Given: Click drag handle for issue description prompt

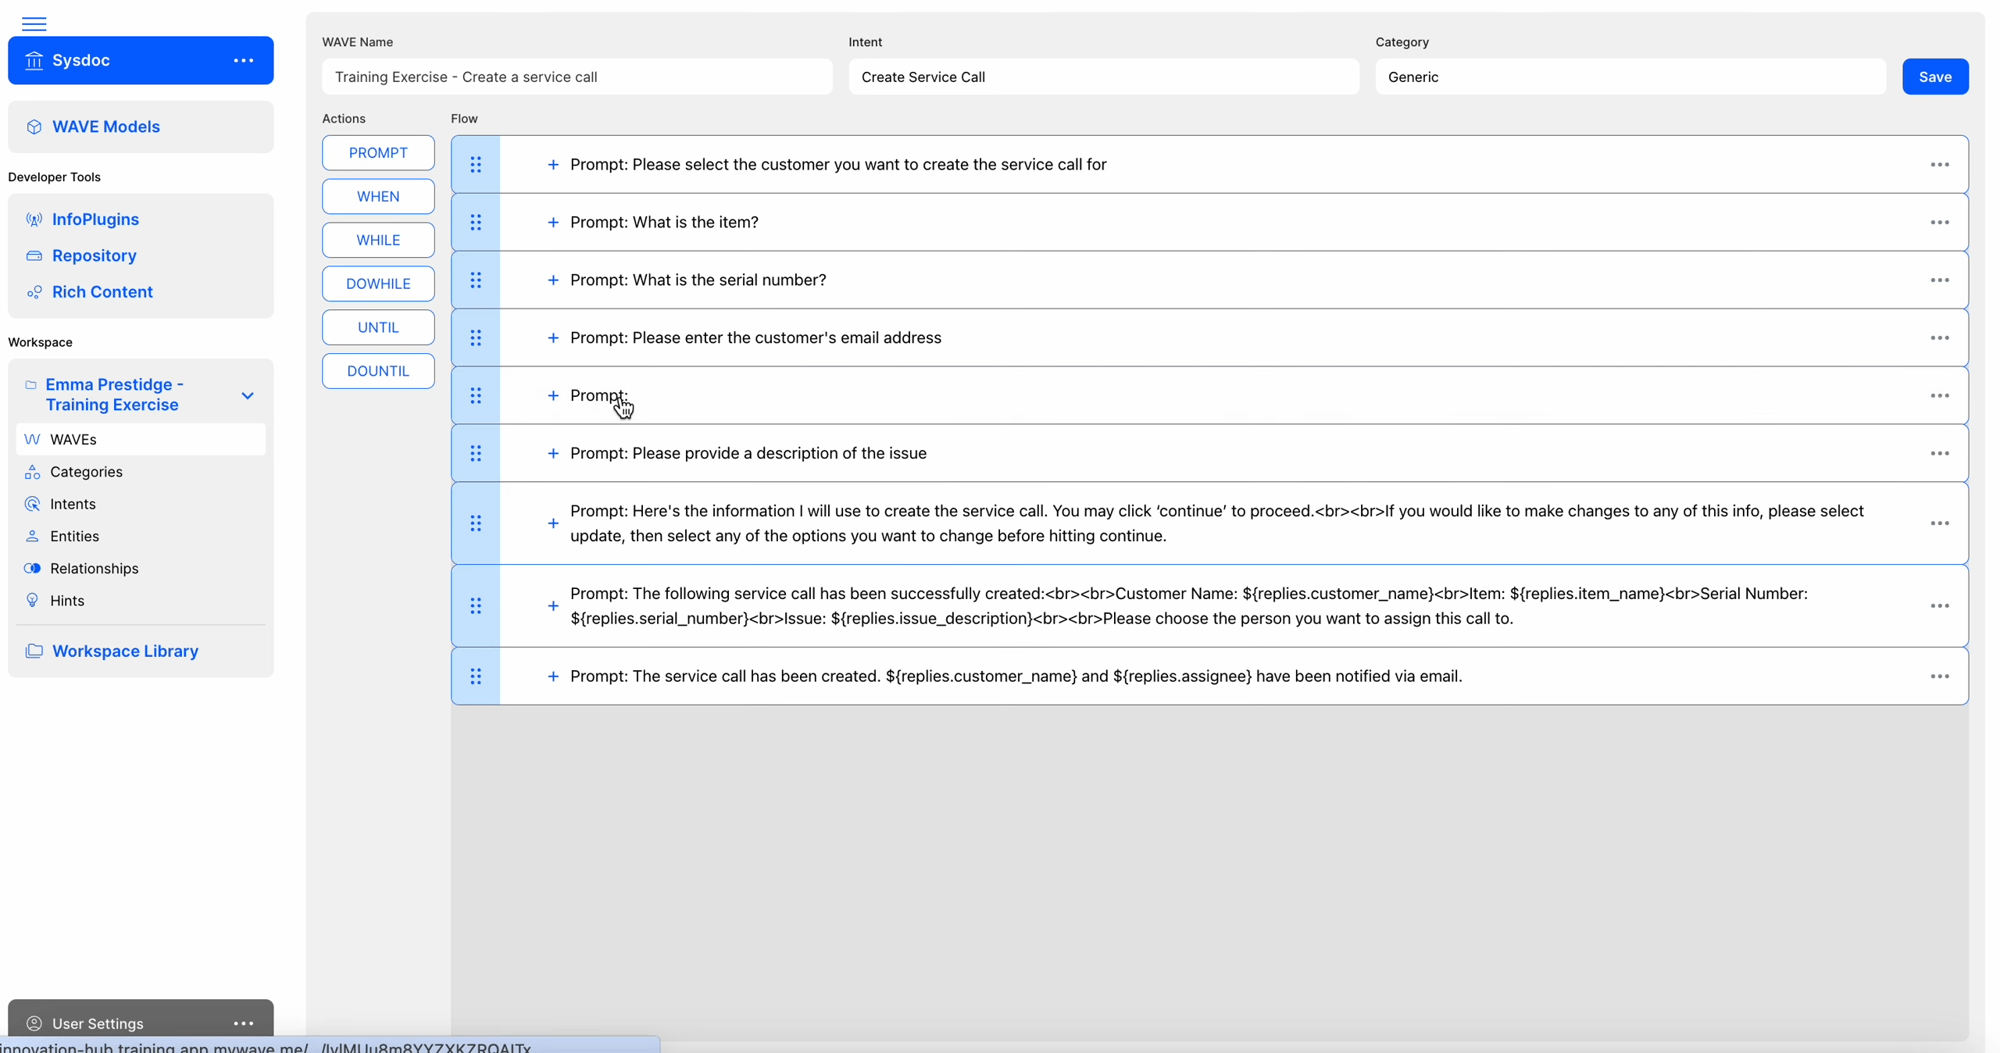Looking at the screenshot, I should [x=476, y=453].
